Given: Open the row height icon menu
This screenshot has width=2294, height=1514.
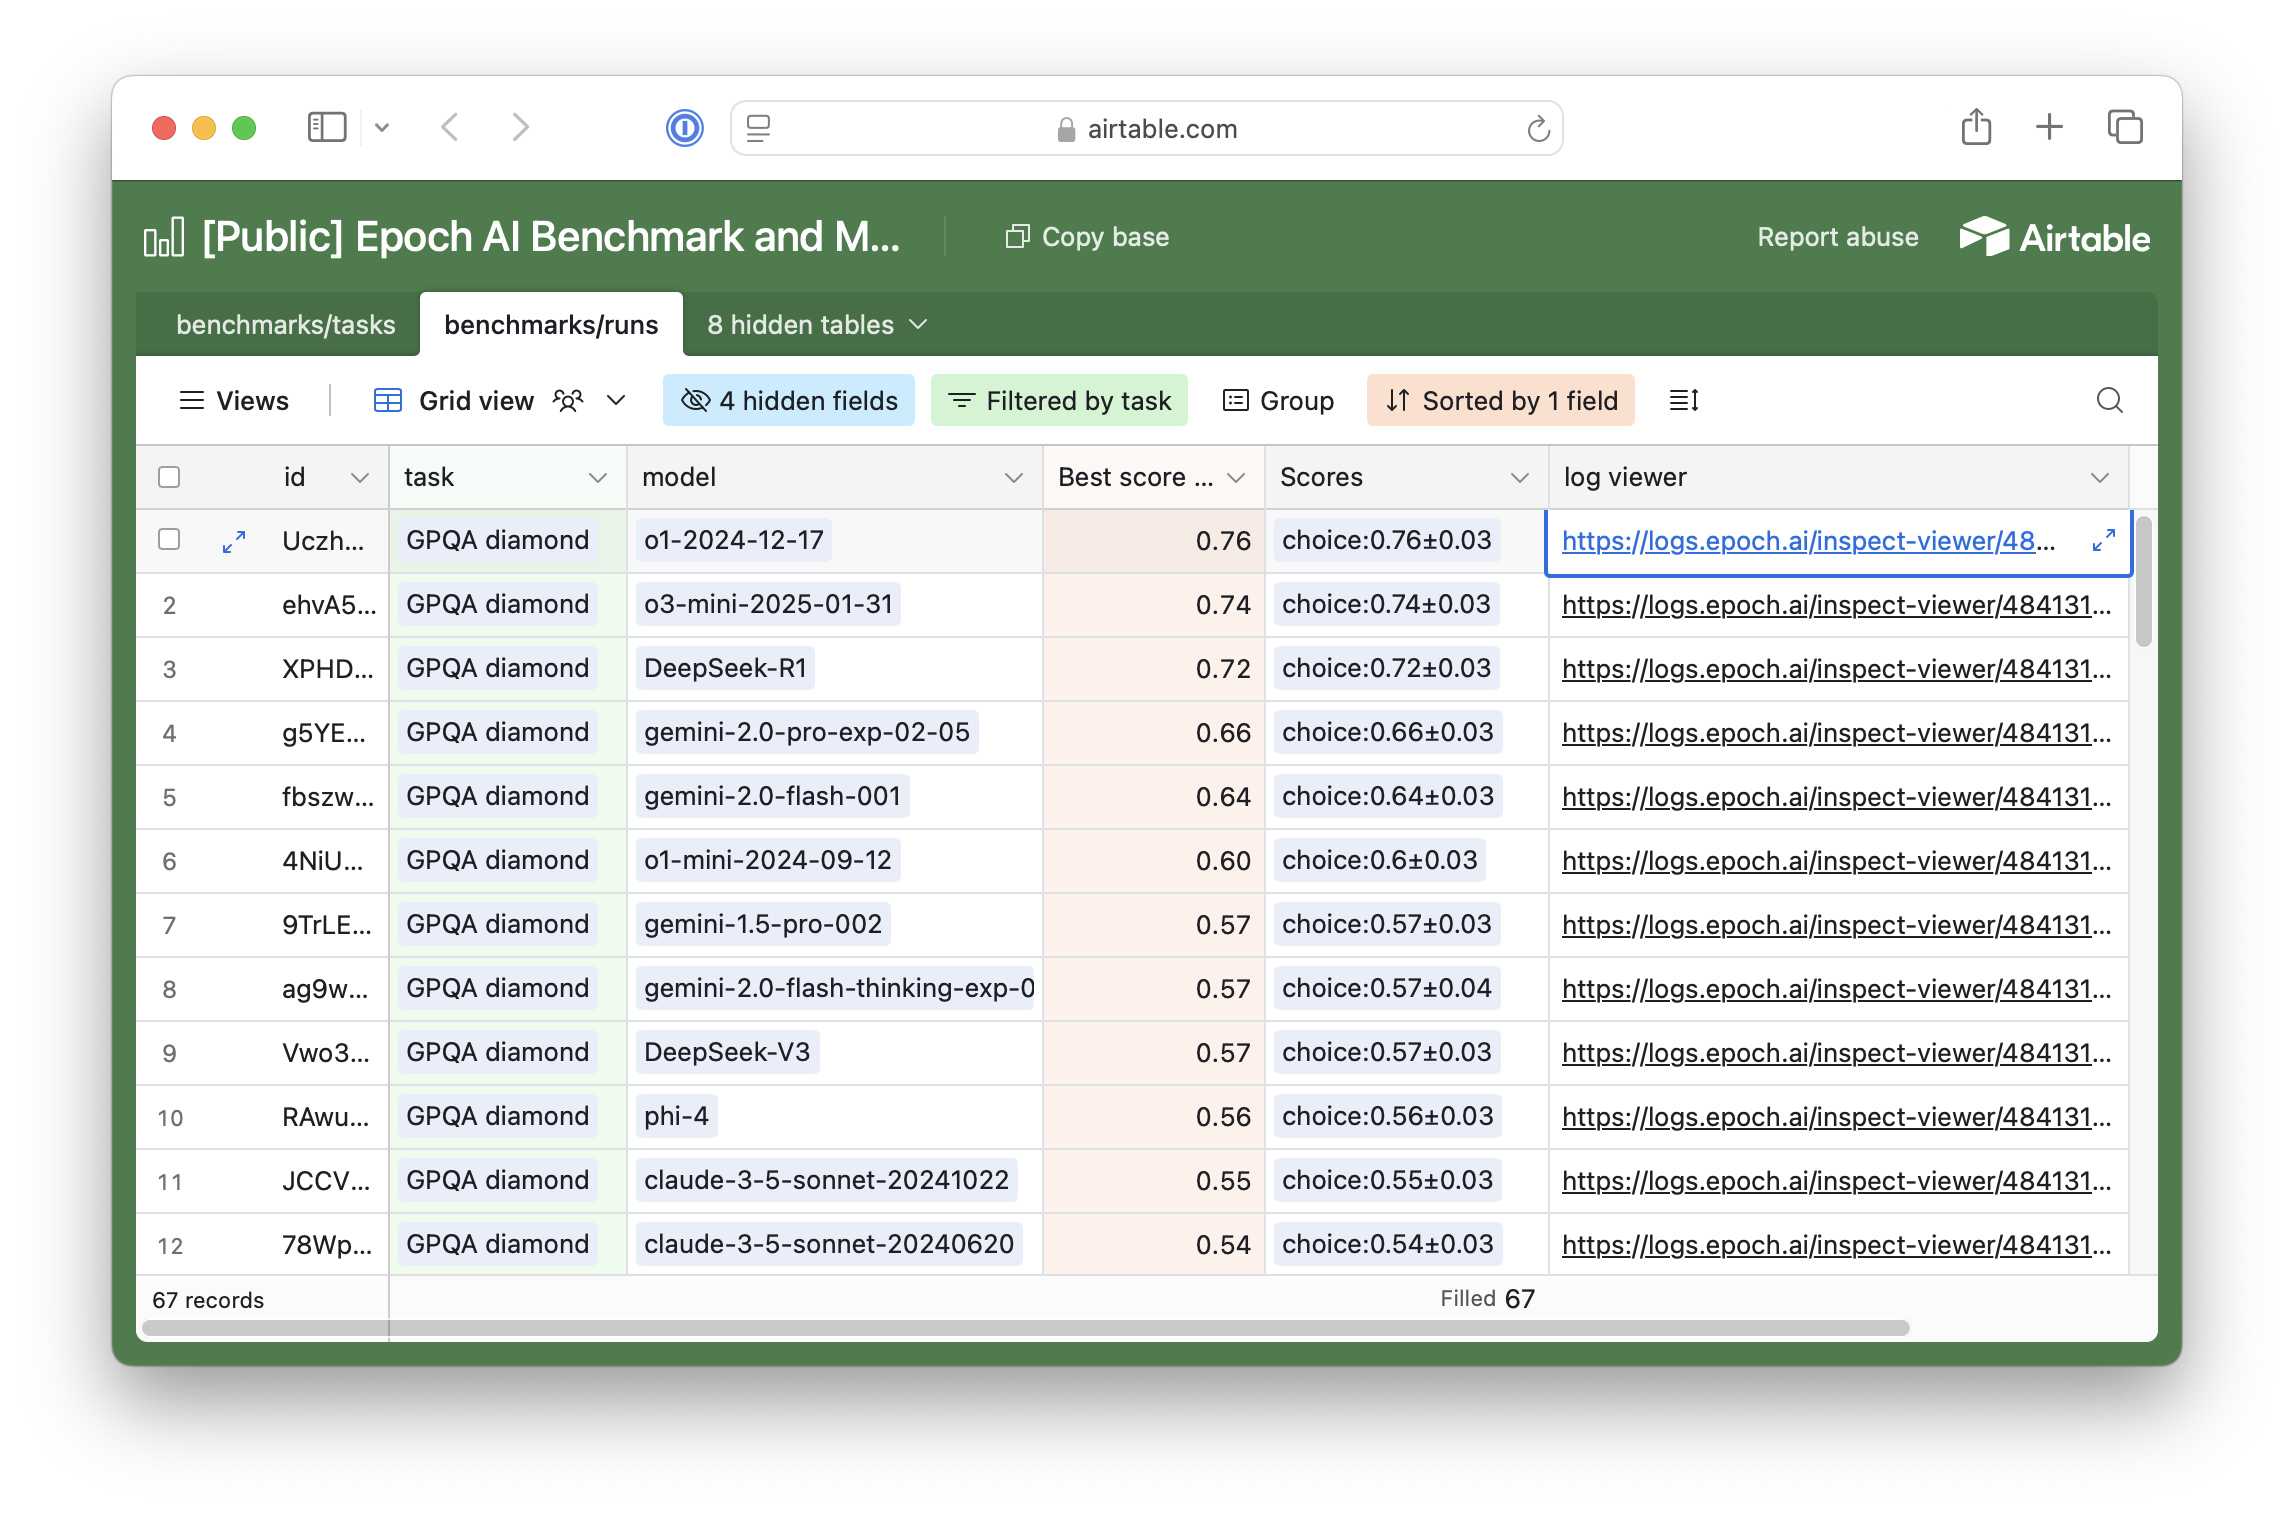Looking at the screenshot, I should tap(1684, 400).
